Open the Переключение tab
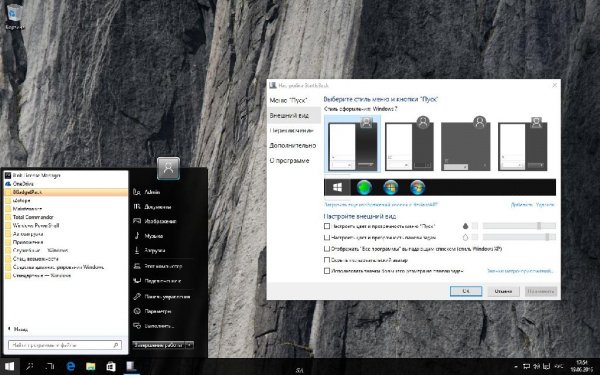The image size is (600, 375). pyautogui.click(x=292, y=130)
